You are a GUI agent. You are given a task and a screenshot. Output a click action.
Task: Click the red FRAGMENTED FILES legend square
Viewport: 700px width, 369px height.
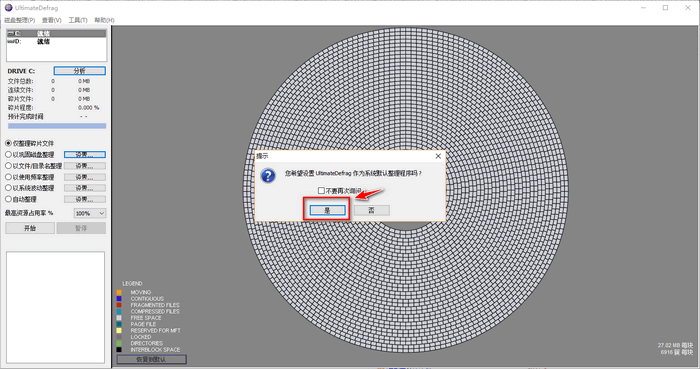coord(119,305)
